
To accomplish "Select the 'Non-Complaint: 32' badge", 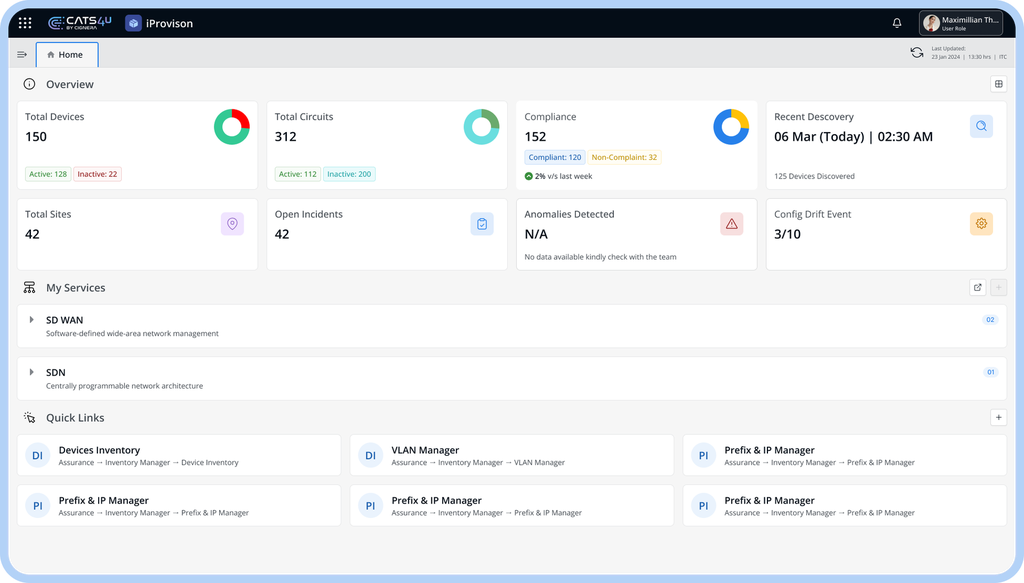I will [x=624, y=157].
